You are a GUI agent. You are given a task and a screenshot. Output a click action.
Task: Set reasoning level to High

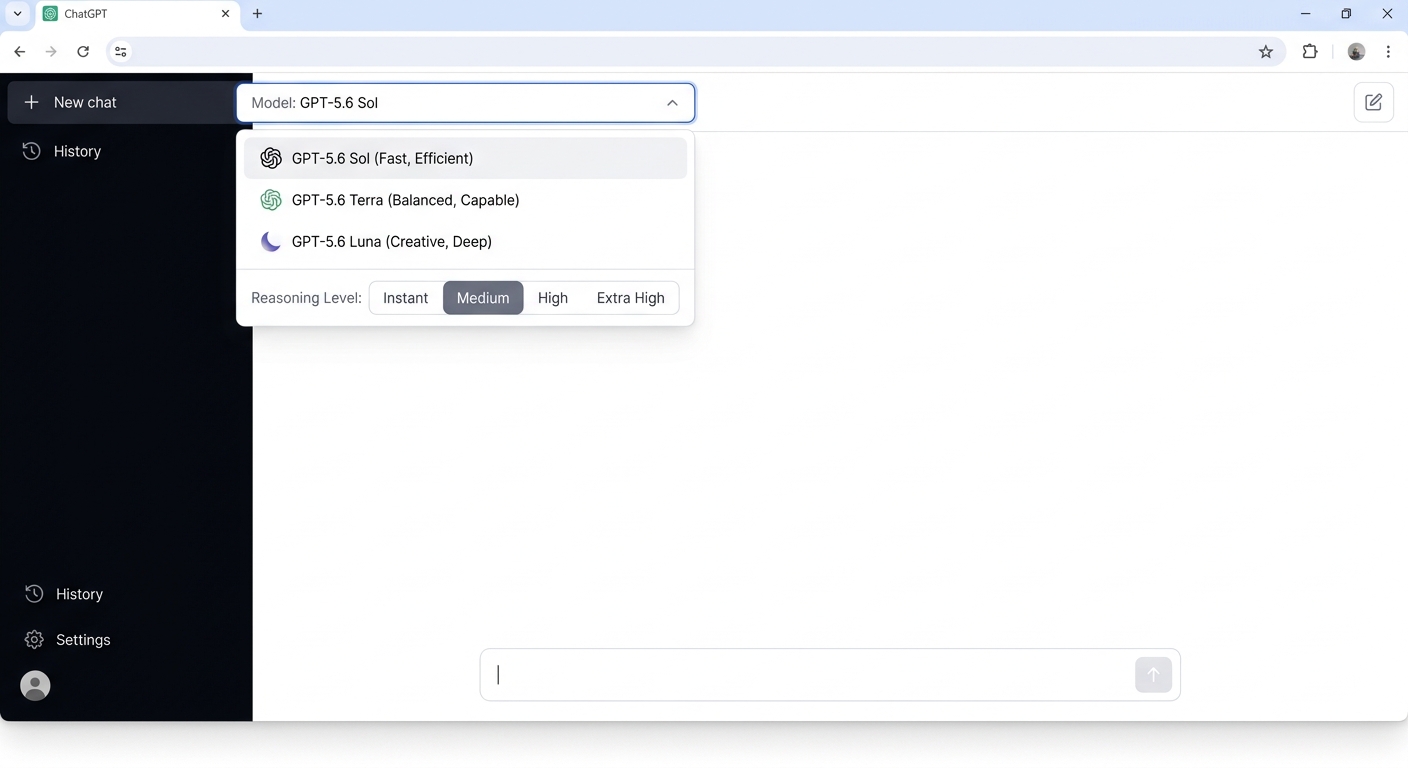(x=553, y=298)
